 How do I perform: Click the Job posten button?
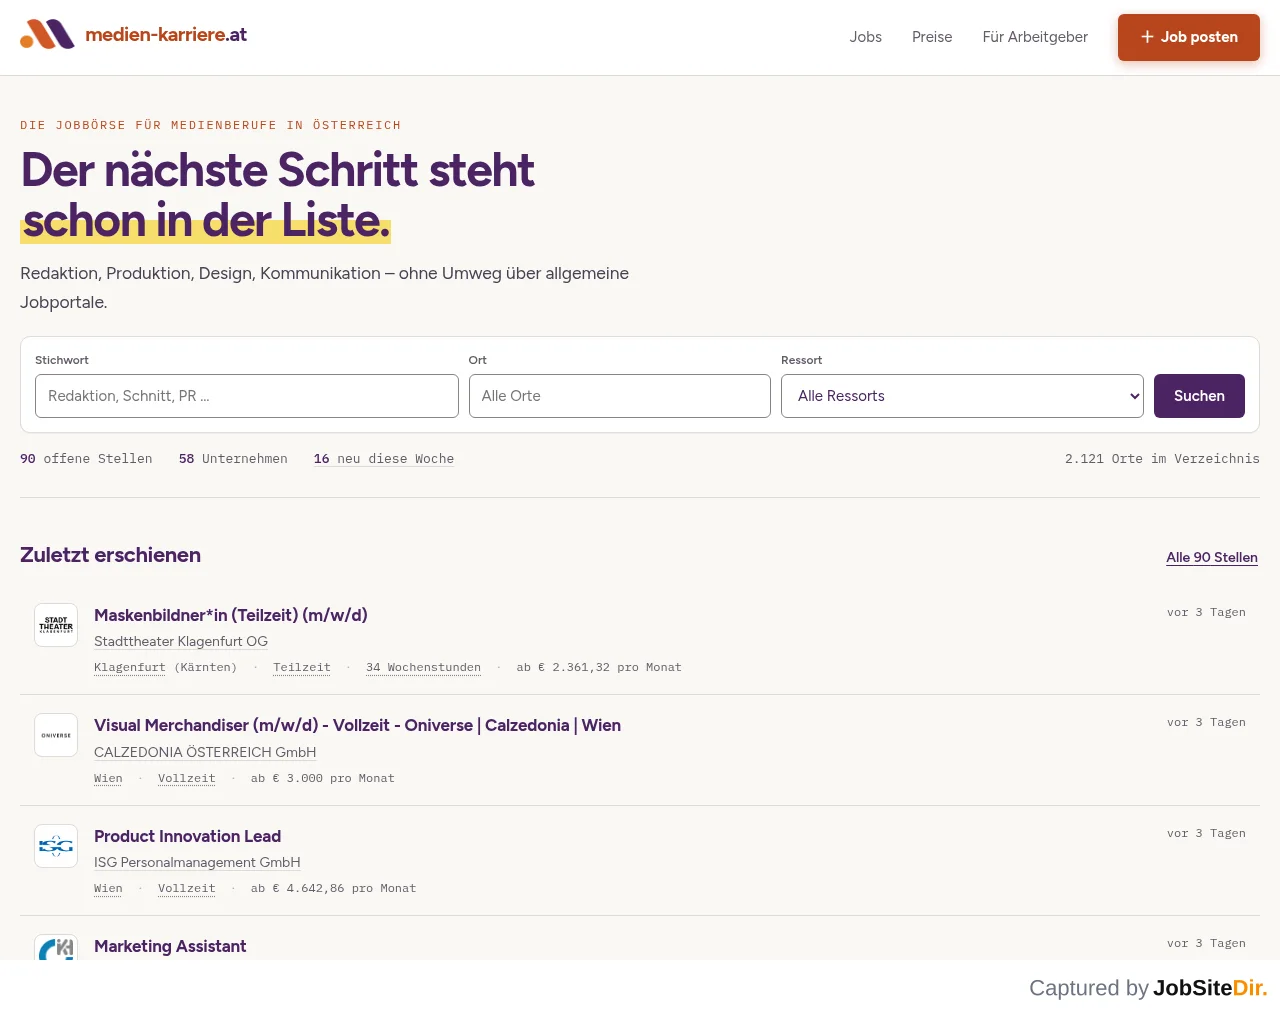(1189, 37)
